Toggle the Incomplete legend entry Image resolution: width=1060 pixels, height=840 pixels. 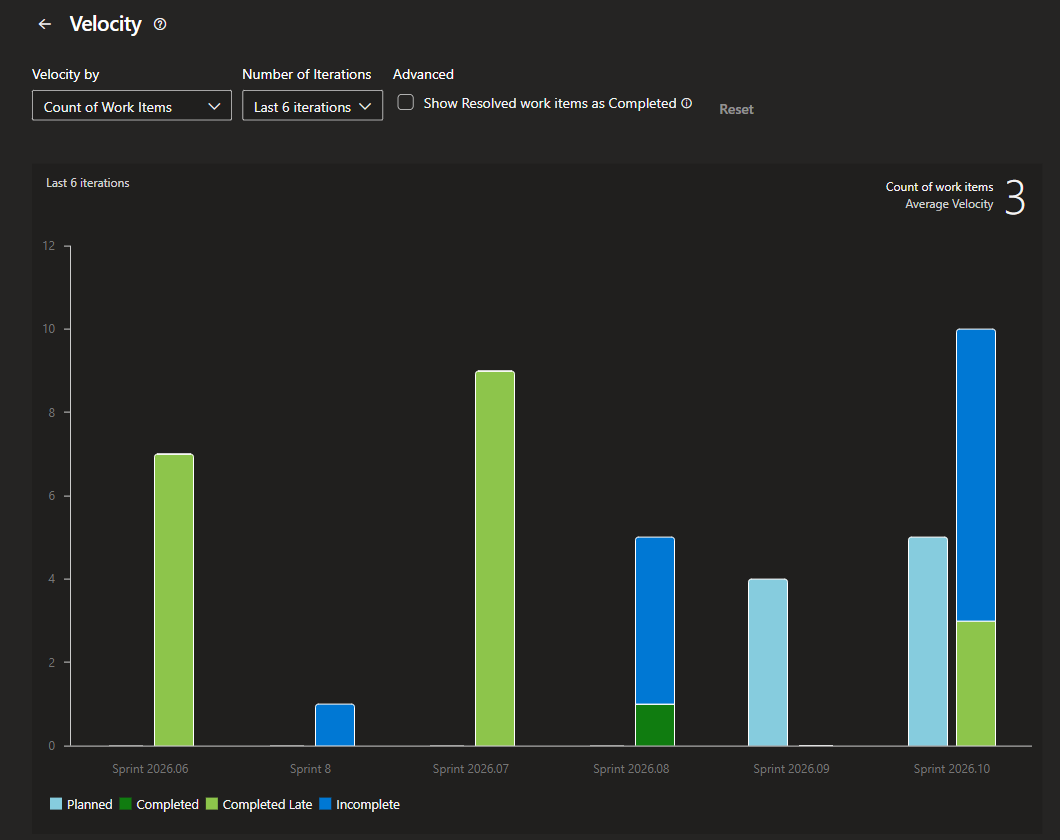click(x=360, y=804)
